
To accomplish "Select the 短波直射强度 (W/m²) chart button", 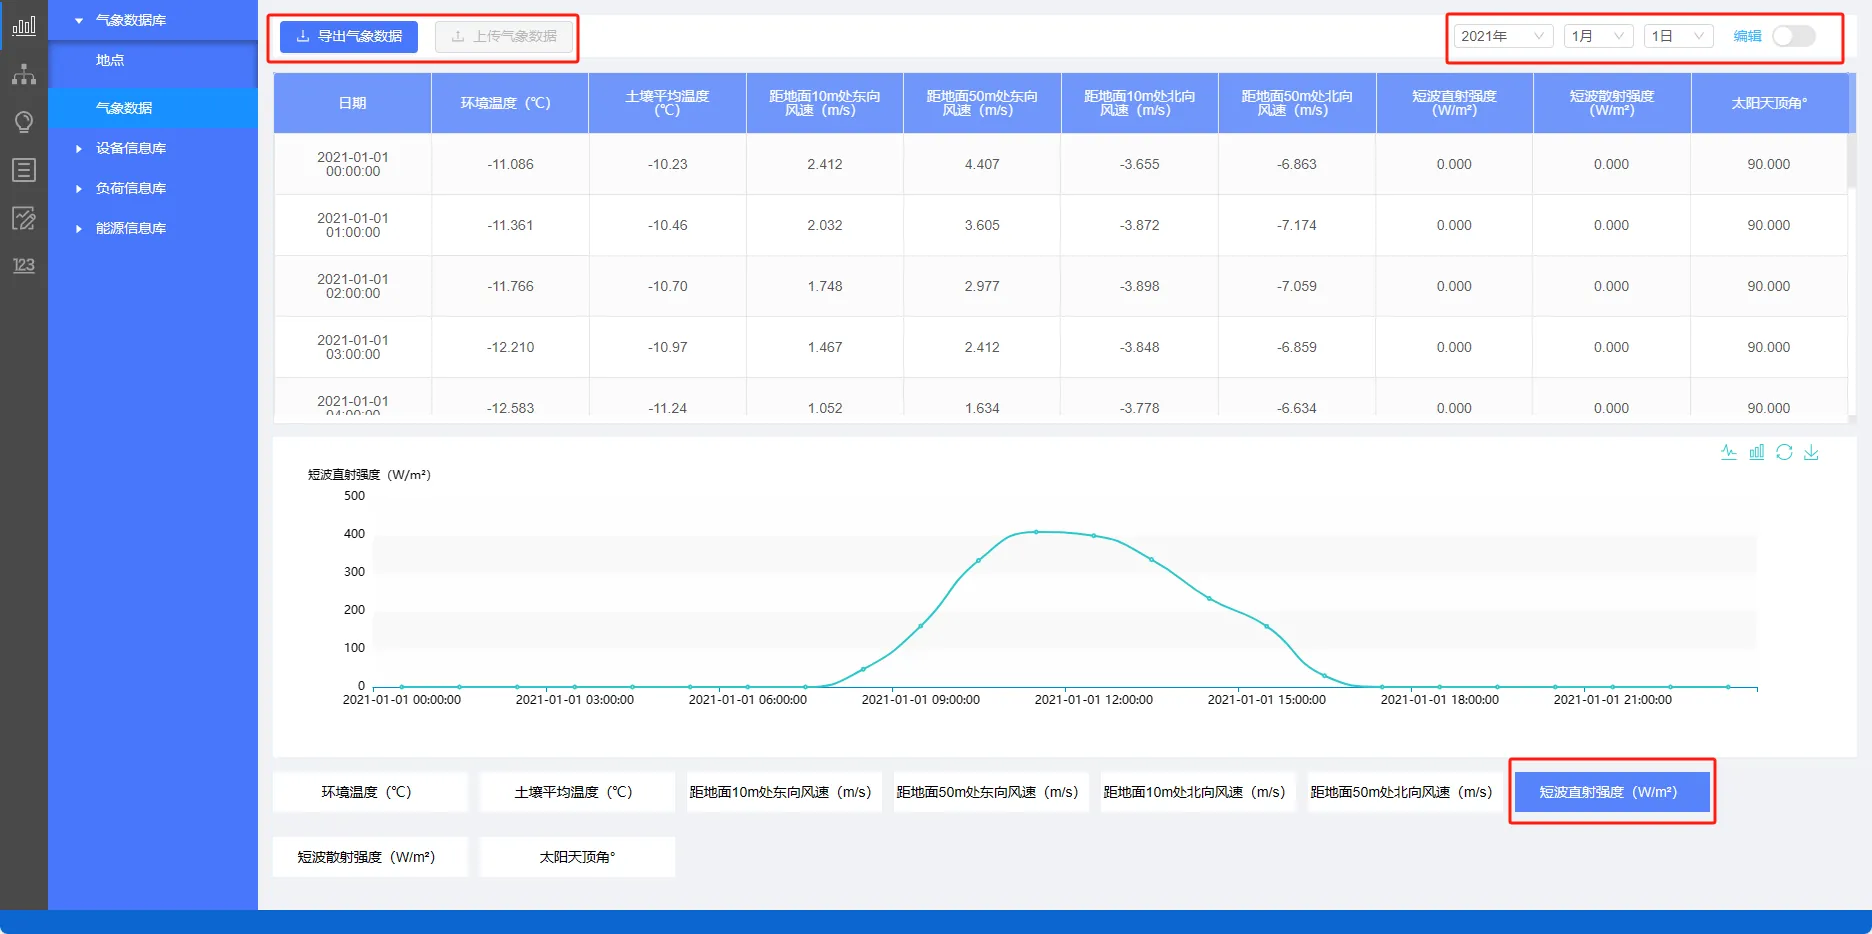I will click(1612, 792).
